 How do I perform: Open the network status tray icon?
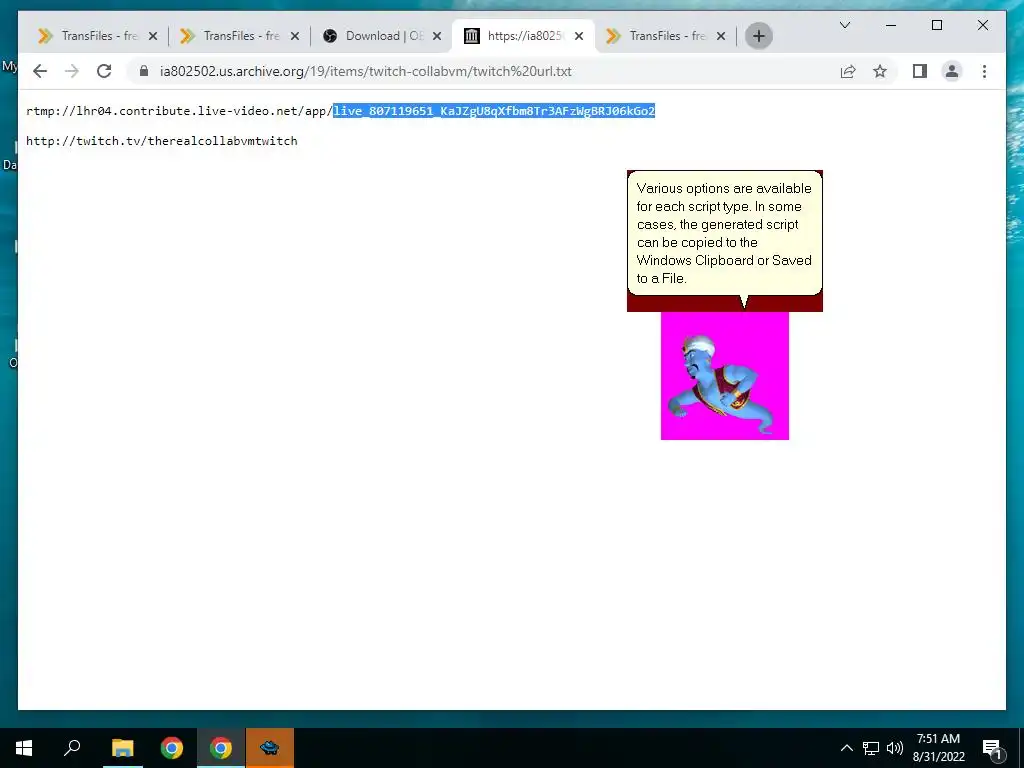point(871,748)
